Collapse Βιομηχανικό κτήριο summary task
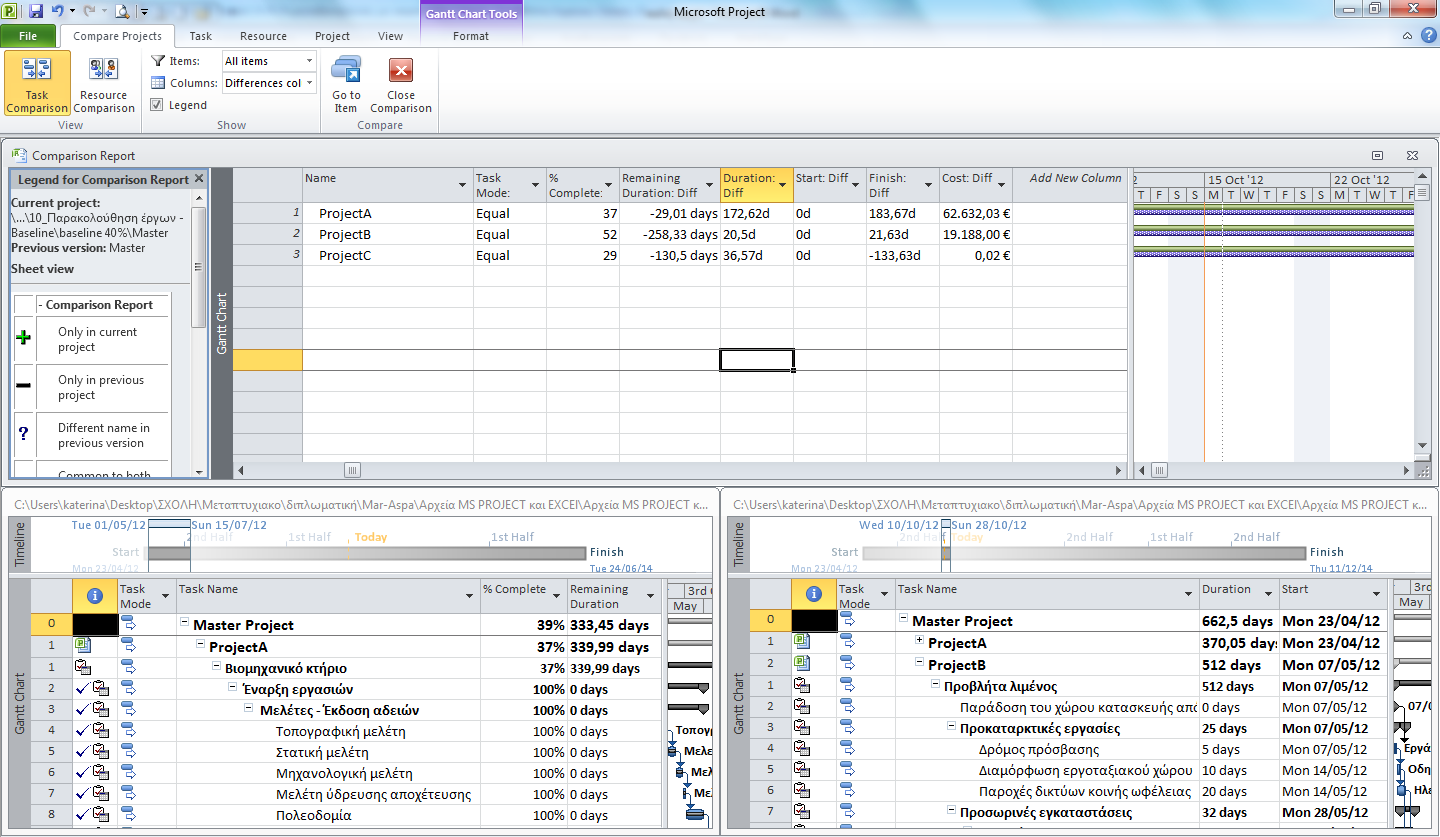Screen dimensions: 1440x837 pyautogui.click(x=216, y=666)
